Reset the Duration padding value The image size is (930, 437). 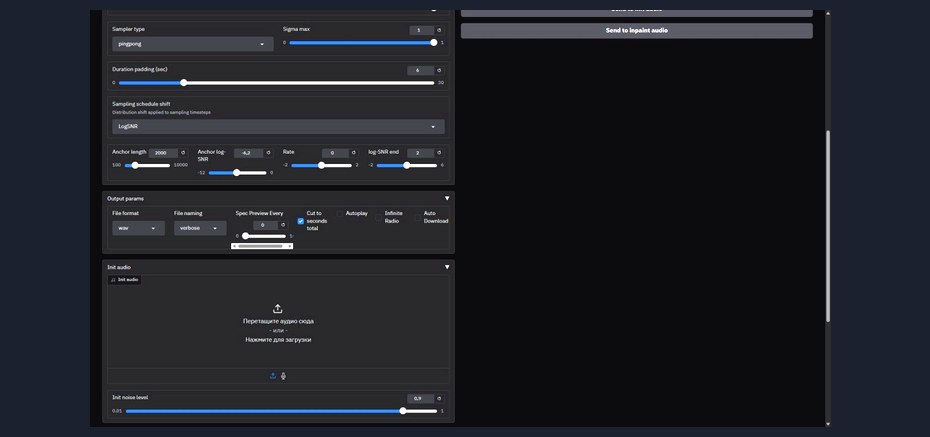[x=439, y=70]
